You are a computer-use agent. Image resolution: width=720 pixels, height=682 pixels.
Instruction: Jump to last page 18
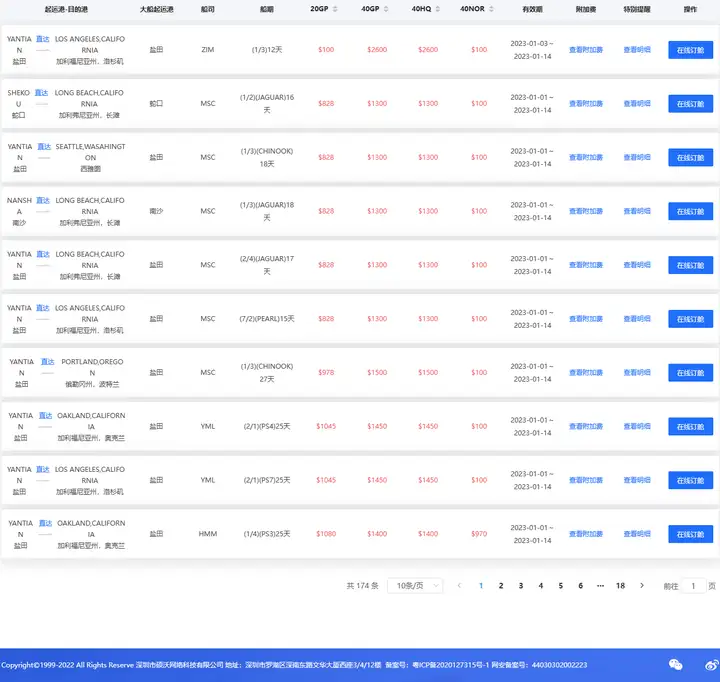(x=620, y=586)
